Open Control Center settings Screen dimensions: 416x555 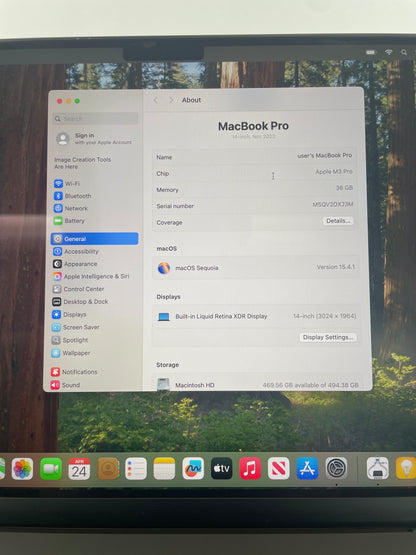click(78, 289)
